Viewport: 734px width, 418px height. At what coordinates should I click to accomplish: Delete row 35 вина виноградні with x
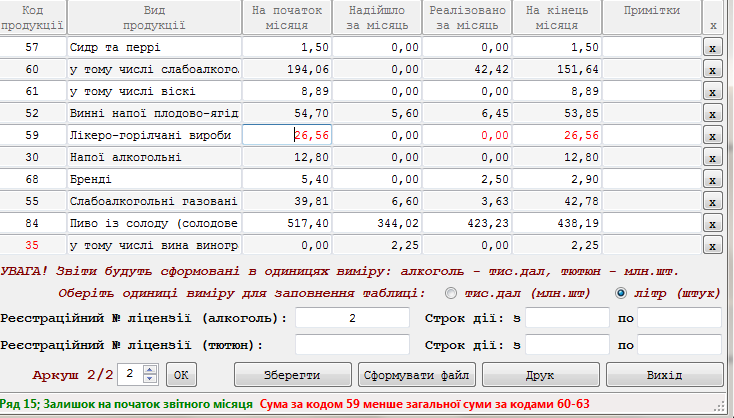(712, 245)
